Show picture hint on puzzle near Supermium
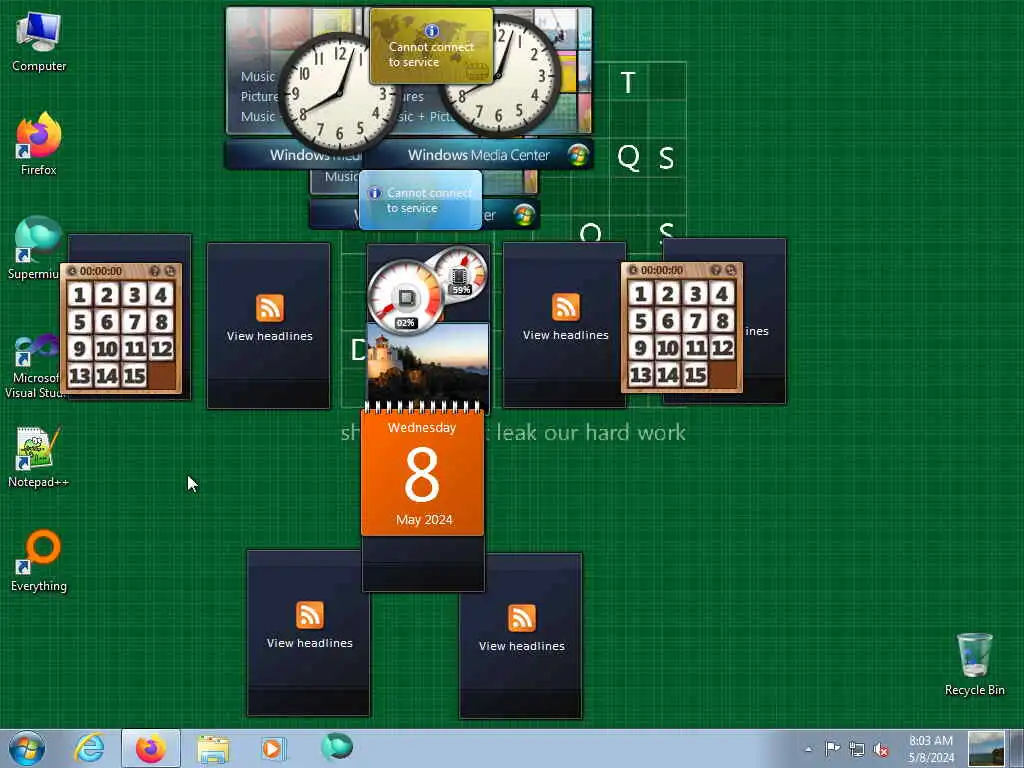This screenshot has width=1024, height=768. [155, 271]
